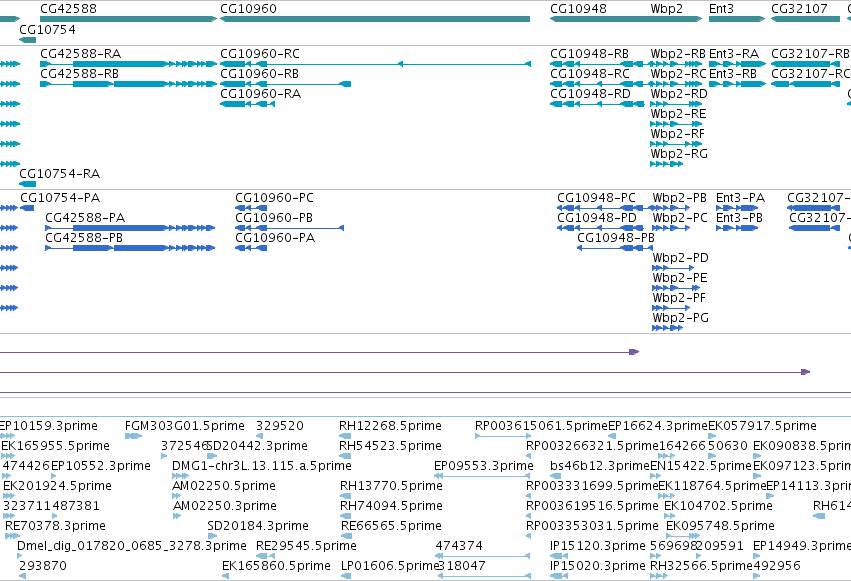The height and width of the screenshot is (581, 851).
Task: Select EST Dmel_dig_017820_0685_3278.3prime
Action: tap(132, 546)
